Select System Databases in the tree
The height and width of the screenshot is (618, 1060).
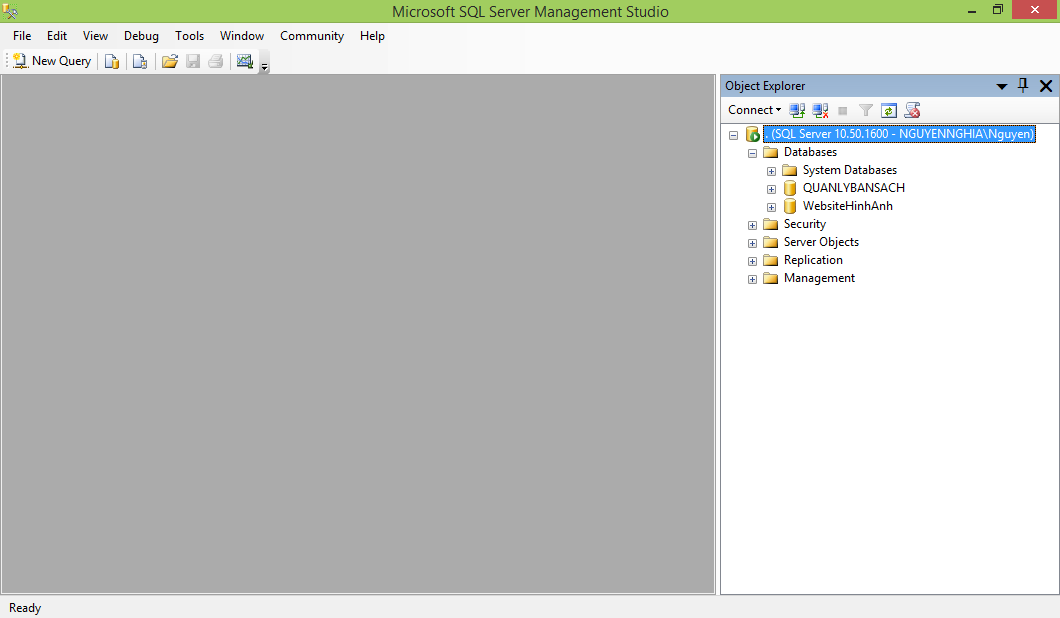[850, 170]
